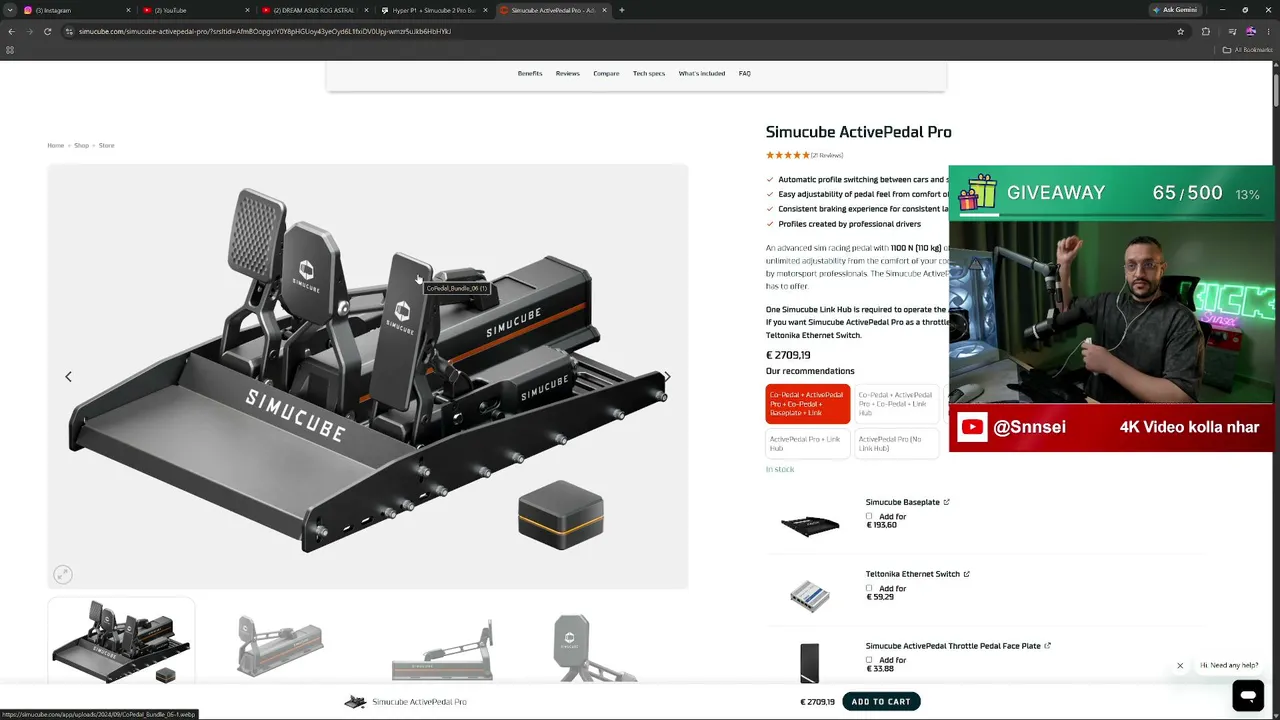Image resolution: width=1280 pixels, height=720 pixels.
Task: Select the Co-Pedal + ActivePedal Pro + Link Hub bundle
Action: pos(896,404)
